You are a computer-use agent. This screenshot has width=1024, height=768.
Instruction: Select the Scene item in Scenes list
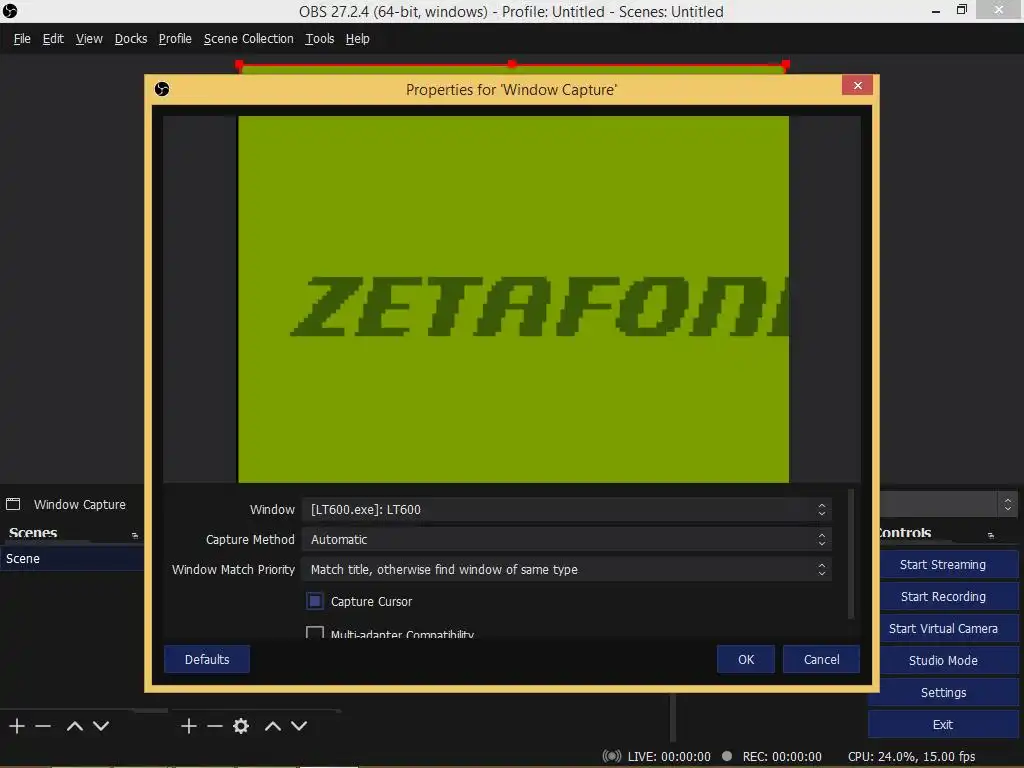pos(72,558)
